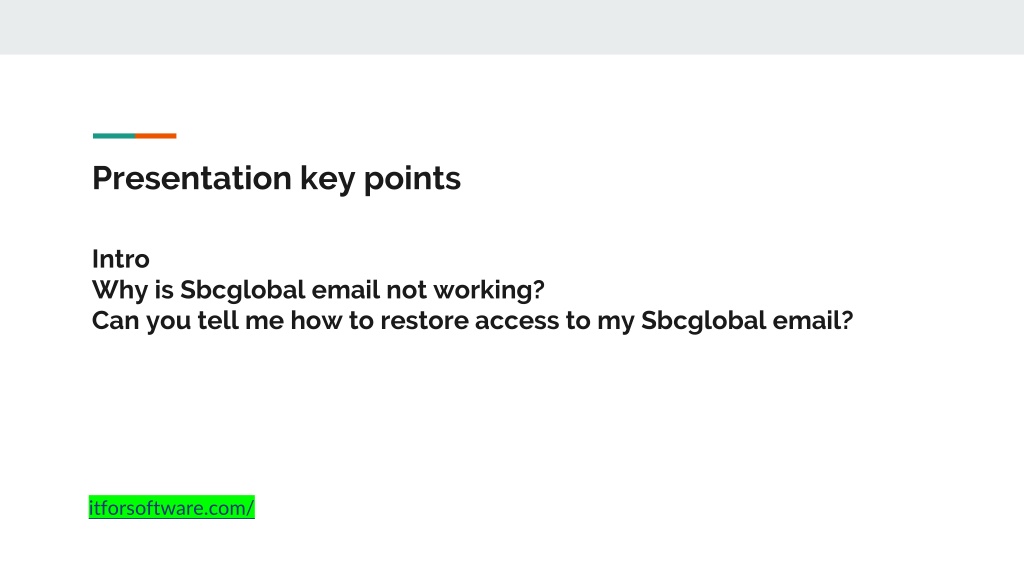1024x576 pixels.
Task: Click the Presentation key points title
Action: [x=276, y=178]
